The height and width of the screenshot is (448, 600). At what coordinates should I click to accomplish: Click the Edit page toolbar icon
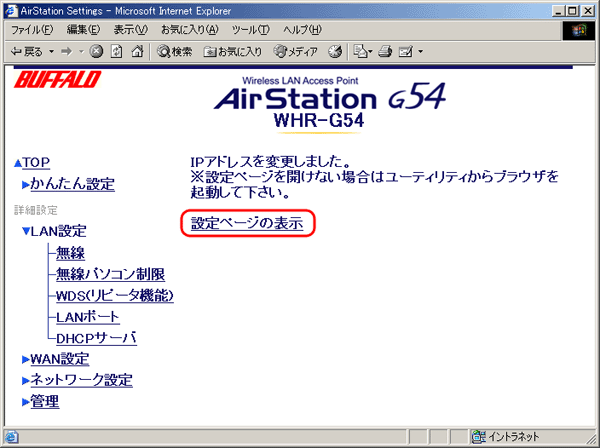[406, 51]
